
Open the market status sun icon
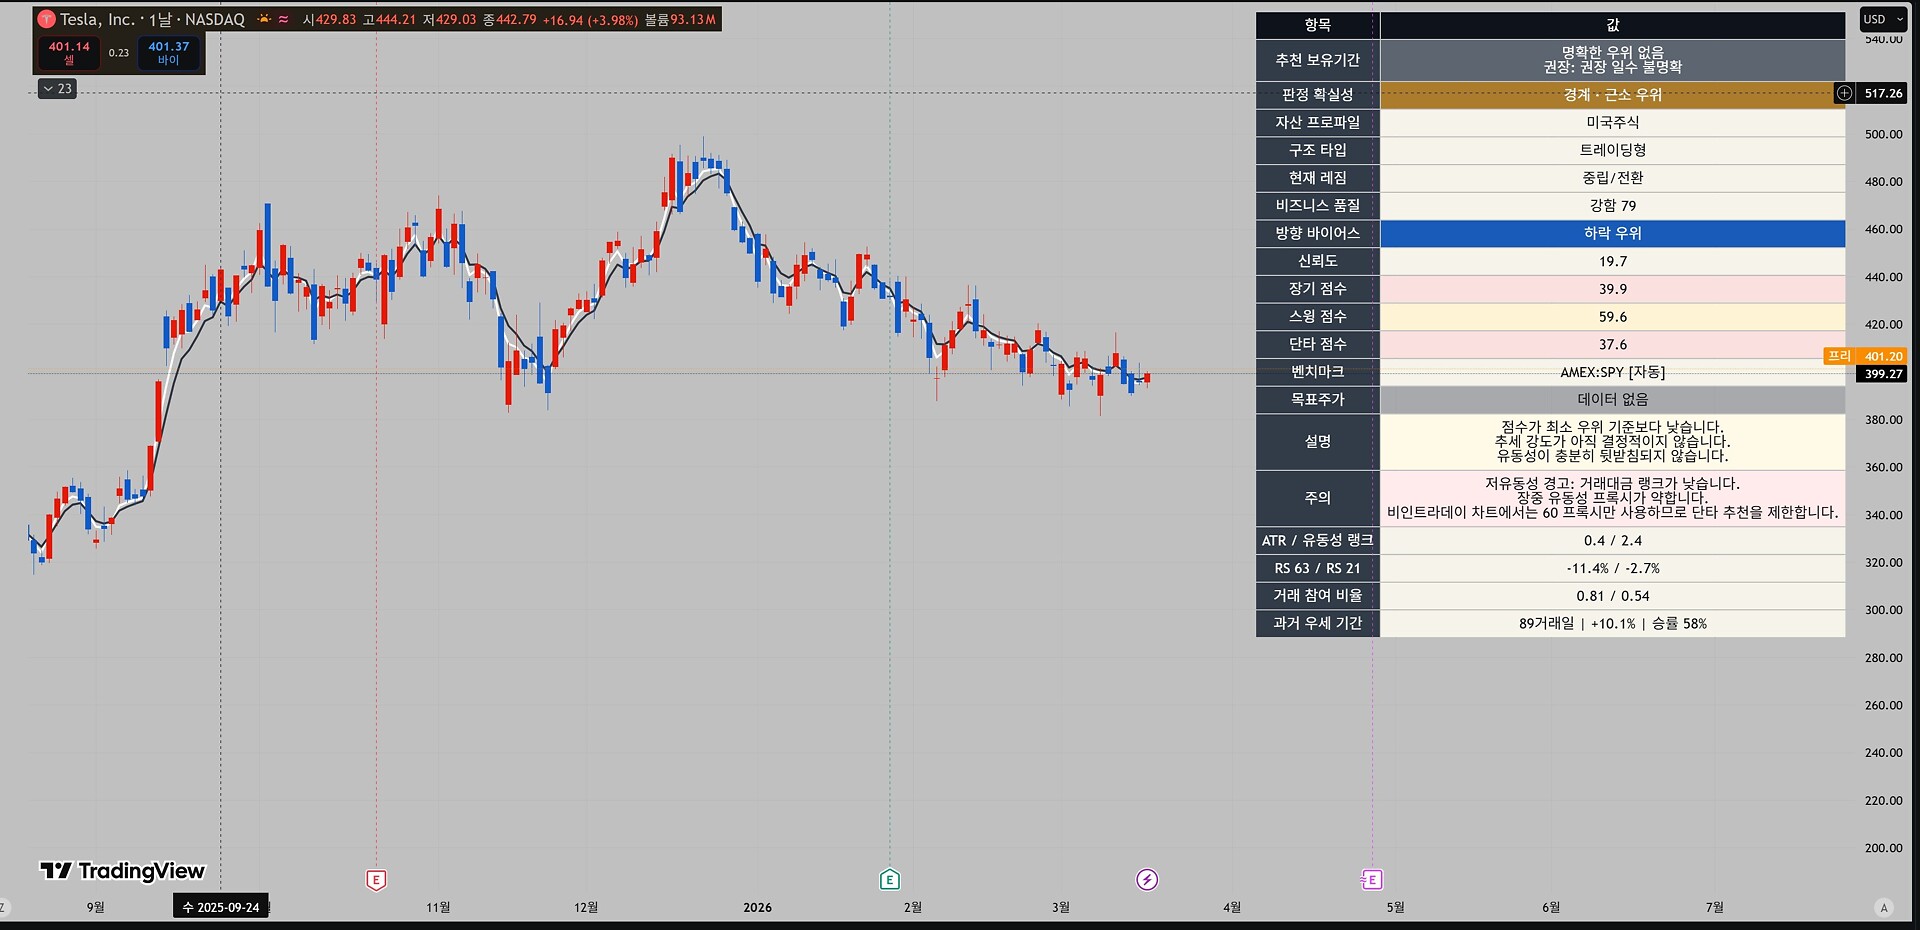point(264,19)
